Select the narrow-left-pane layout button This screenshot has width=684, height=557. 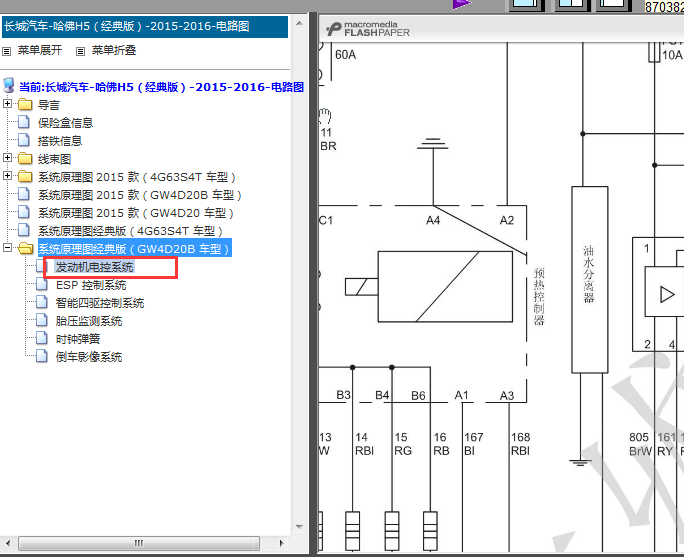coord(614,5)
